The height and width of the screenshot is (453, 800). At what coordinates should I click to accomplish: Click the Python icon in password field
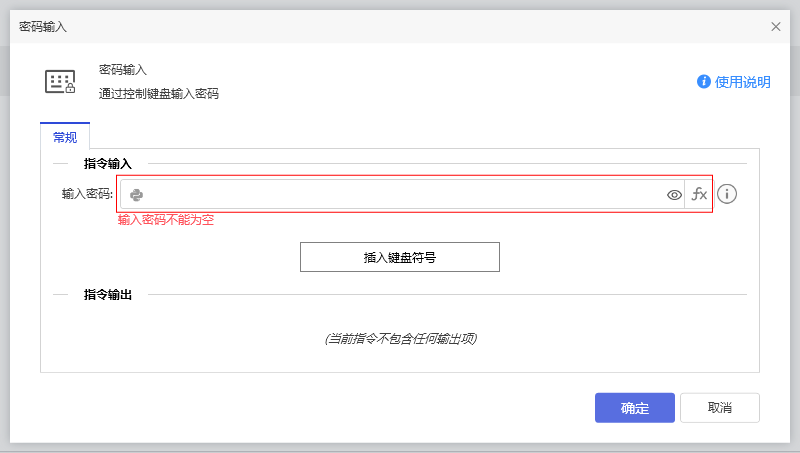(x=137, y=195)
